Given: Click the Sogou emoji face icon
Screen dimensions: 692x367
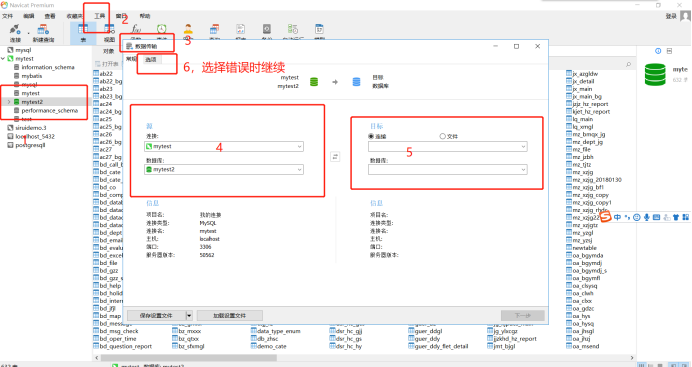Looking at the screenshot, I should pyautogui.click(x=636, y=217).
